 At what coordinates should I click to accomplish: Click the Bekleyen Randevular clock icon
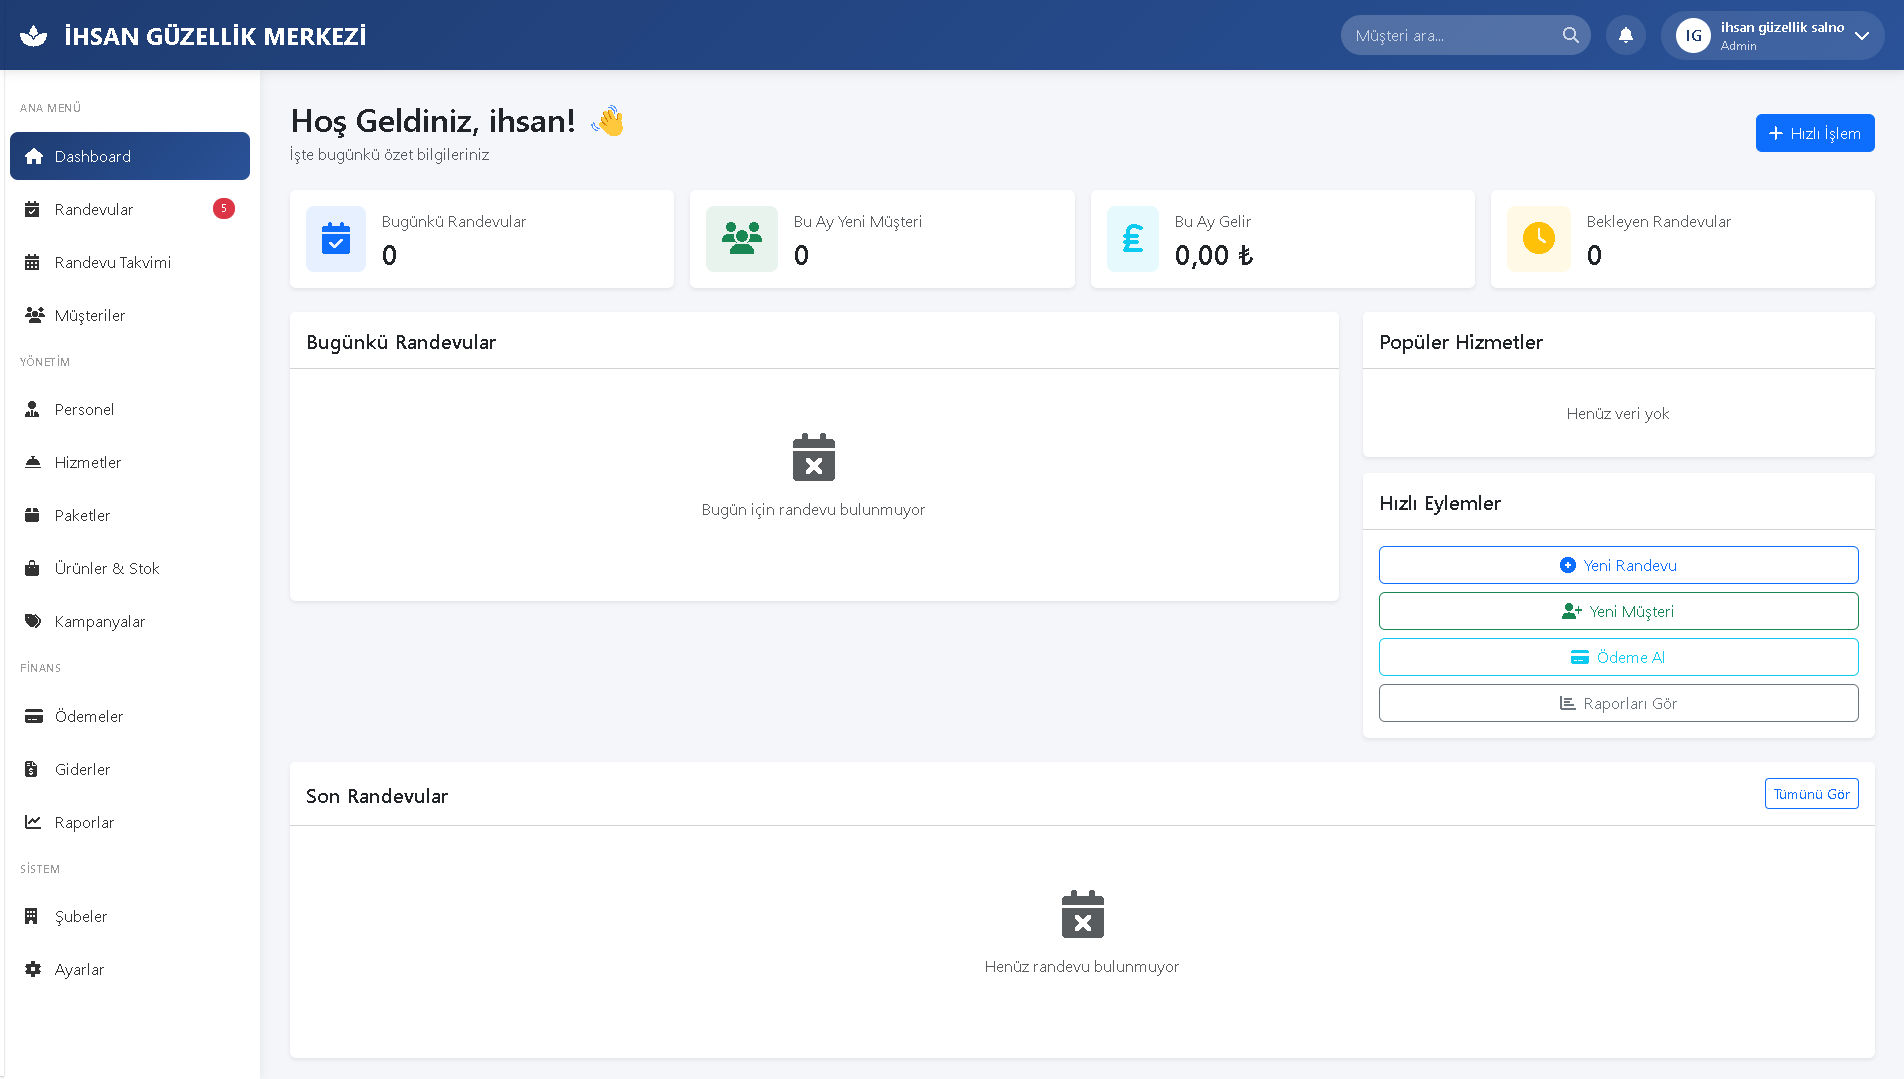(1538, 239)
